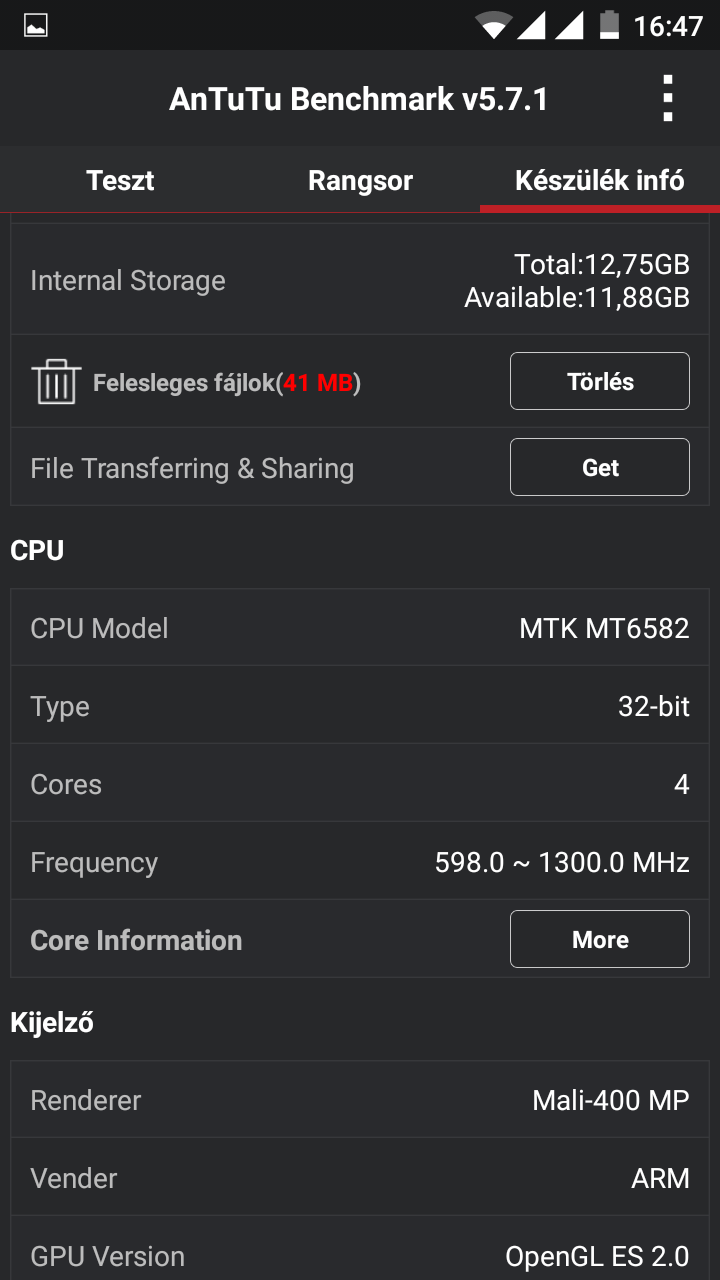Tap the first mobile signal strength icon
Image resolution: width=720 pixels, height=1280 pixels.
click(x=531, y=25)
